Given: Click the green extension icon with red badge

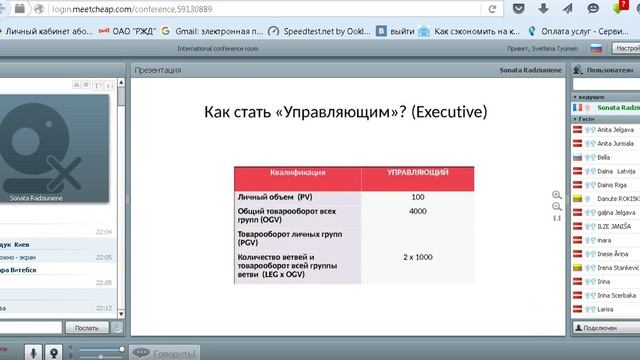Looking at the screenshot, I should (x=619, y=7).
